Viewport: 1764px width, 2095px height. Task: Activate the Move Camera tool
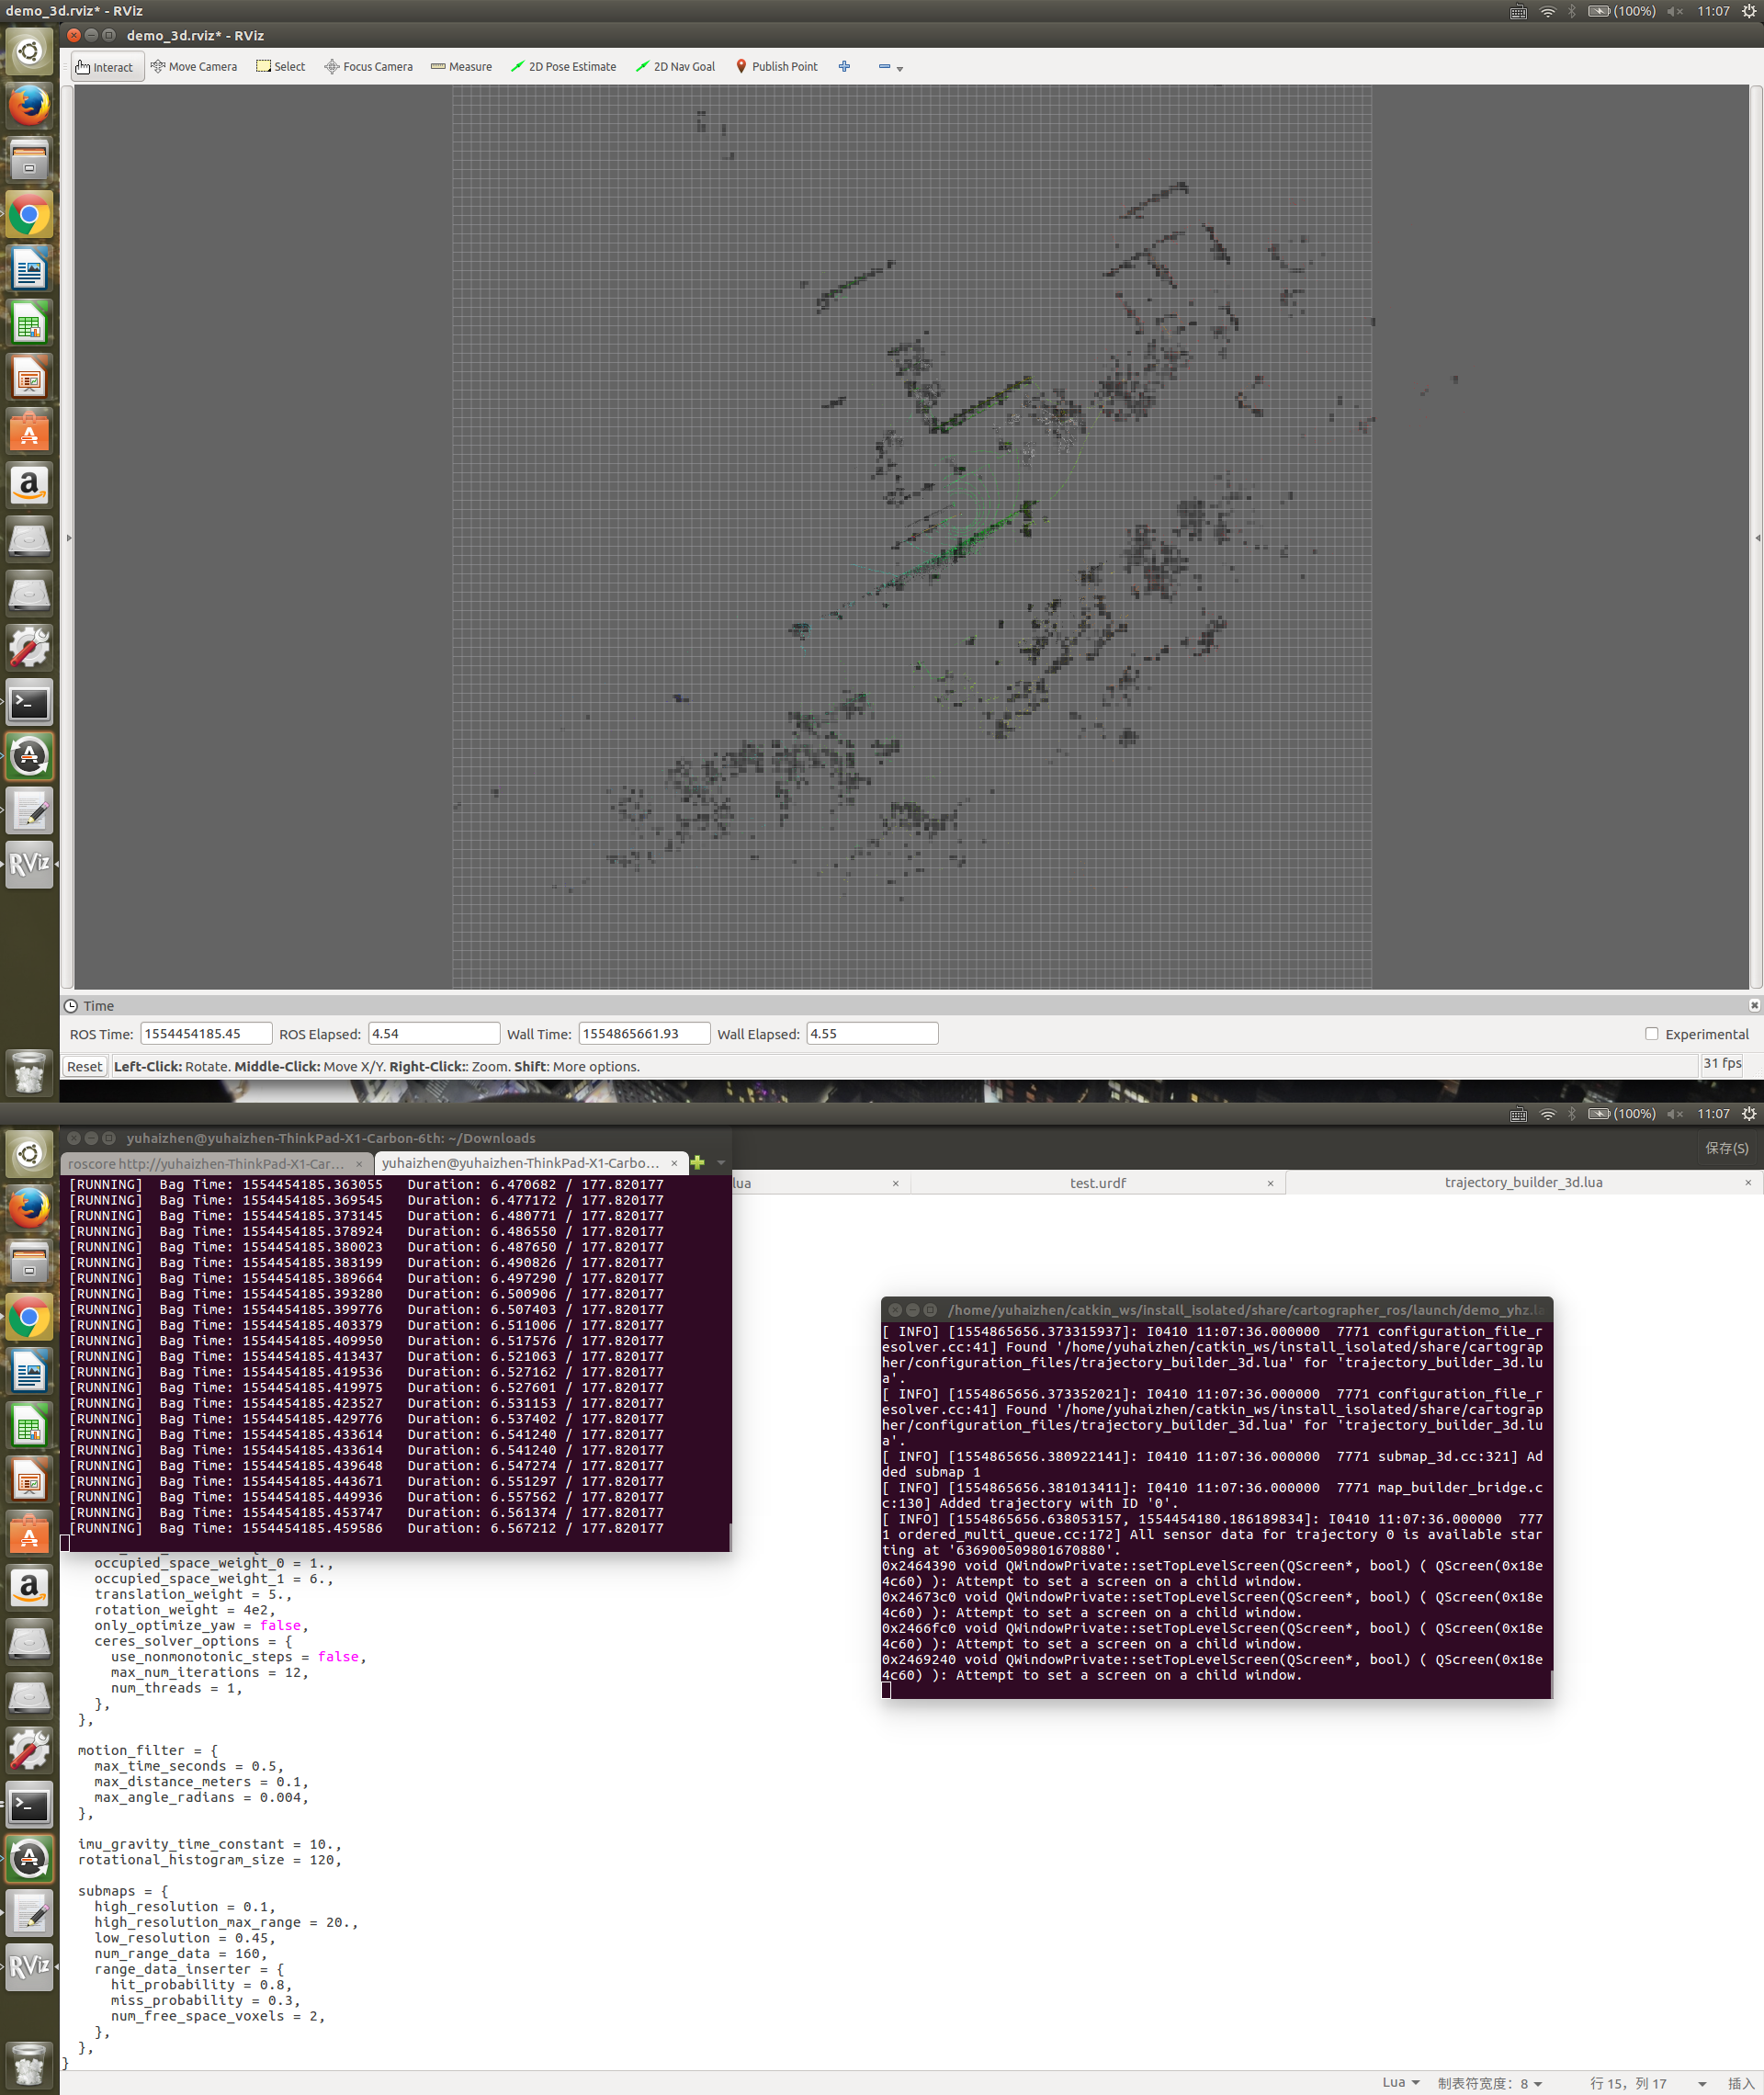(195, 66)
